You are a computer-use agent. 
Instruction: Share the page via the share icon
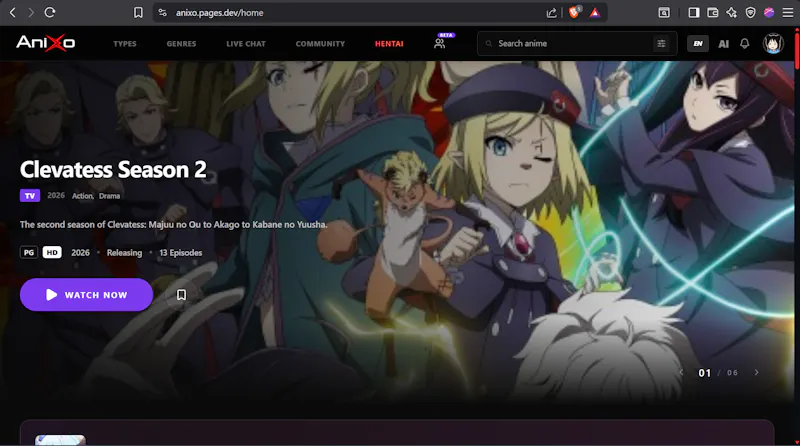coord(552,13)
